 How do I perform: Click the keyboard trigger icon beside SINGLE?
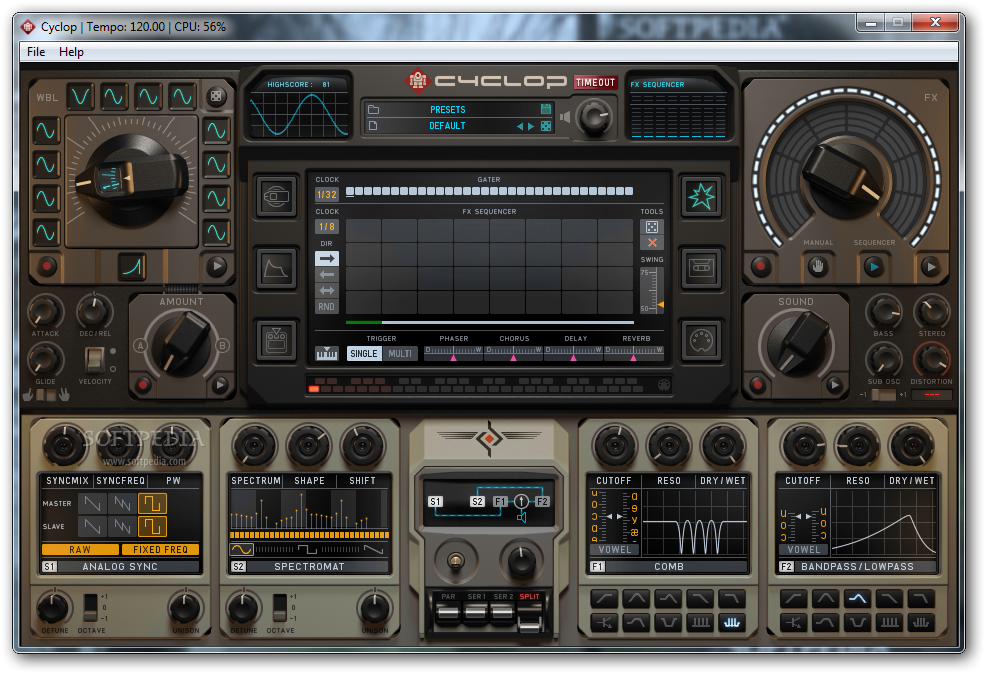[327, 353]
